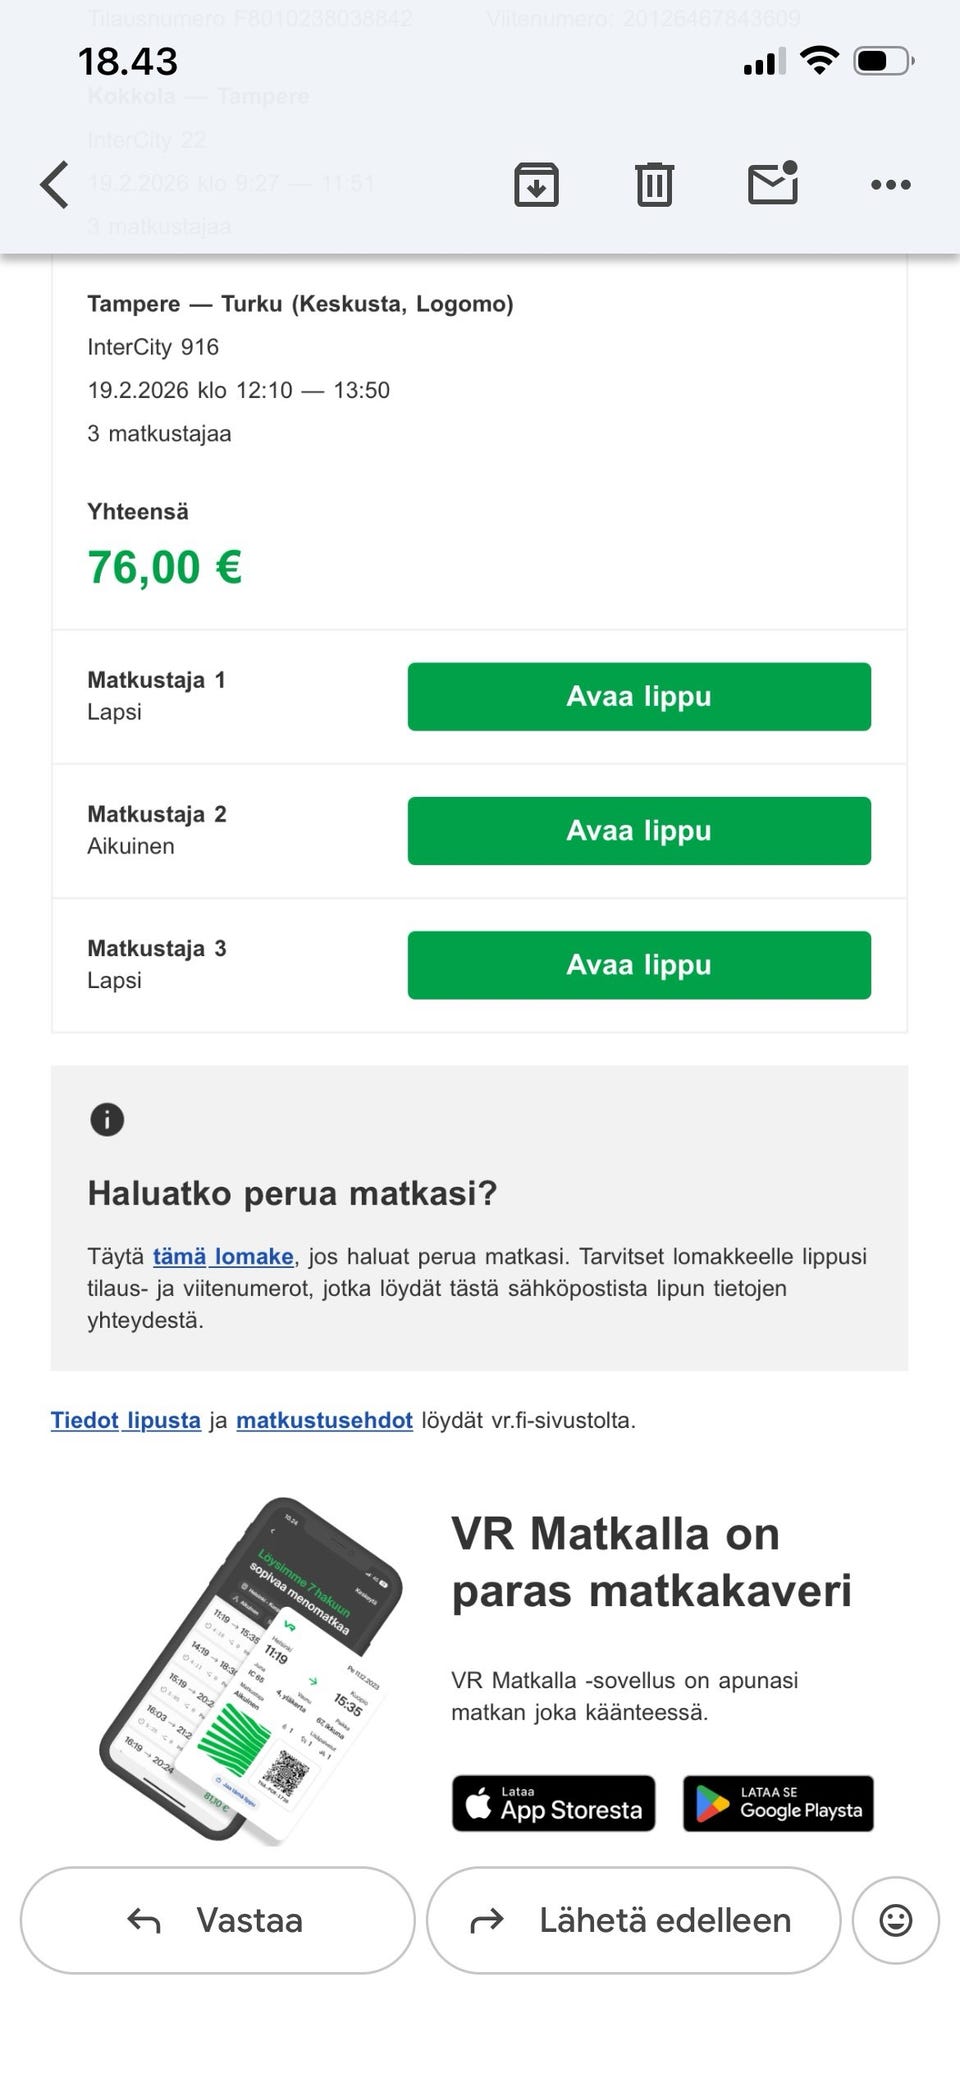This screenshot has height=2078, width=960.
Task: Open ticket for Matkustaja 3
Action: (639, 965)
